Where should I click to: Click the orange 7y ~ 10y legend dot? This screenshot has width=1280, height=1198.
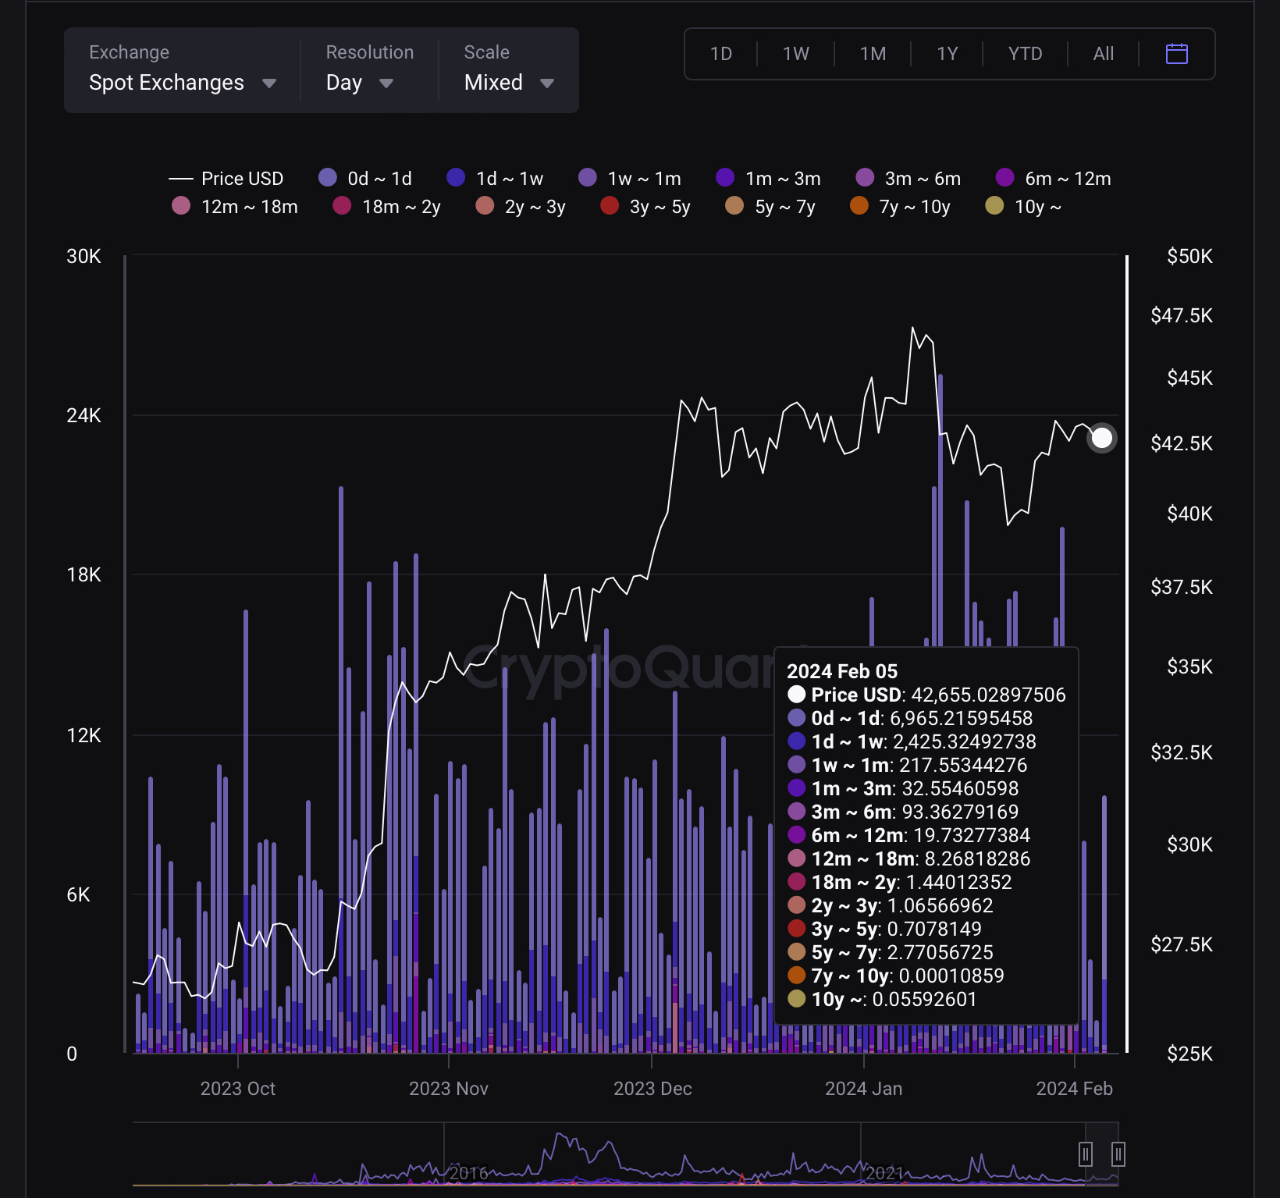(x=858, y=206)
